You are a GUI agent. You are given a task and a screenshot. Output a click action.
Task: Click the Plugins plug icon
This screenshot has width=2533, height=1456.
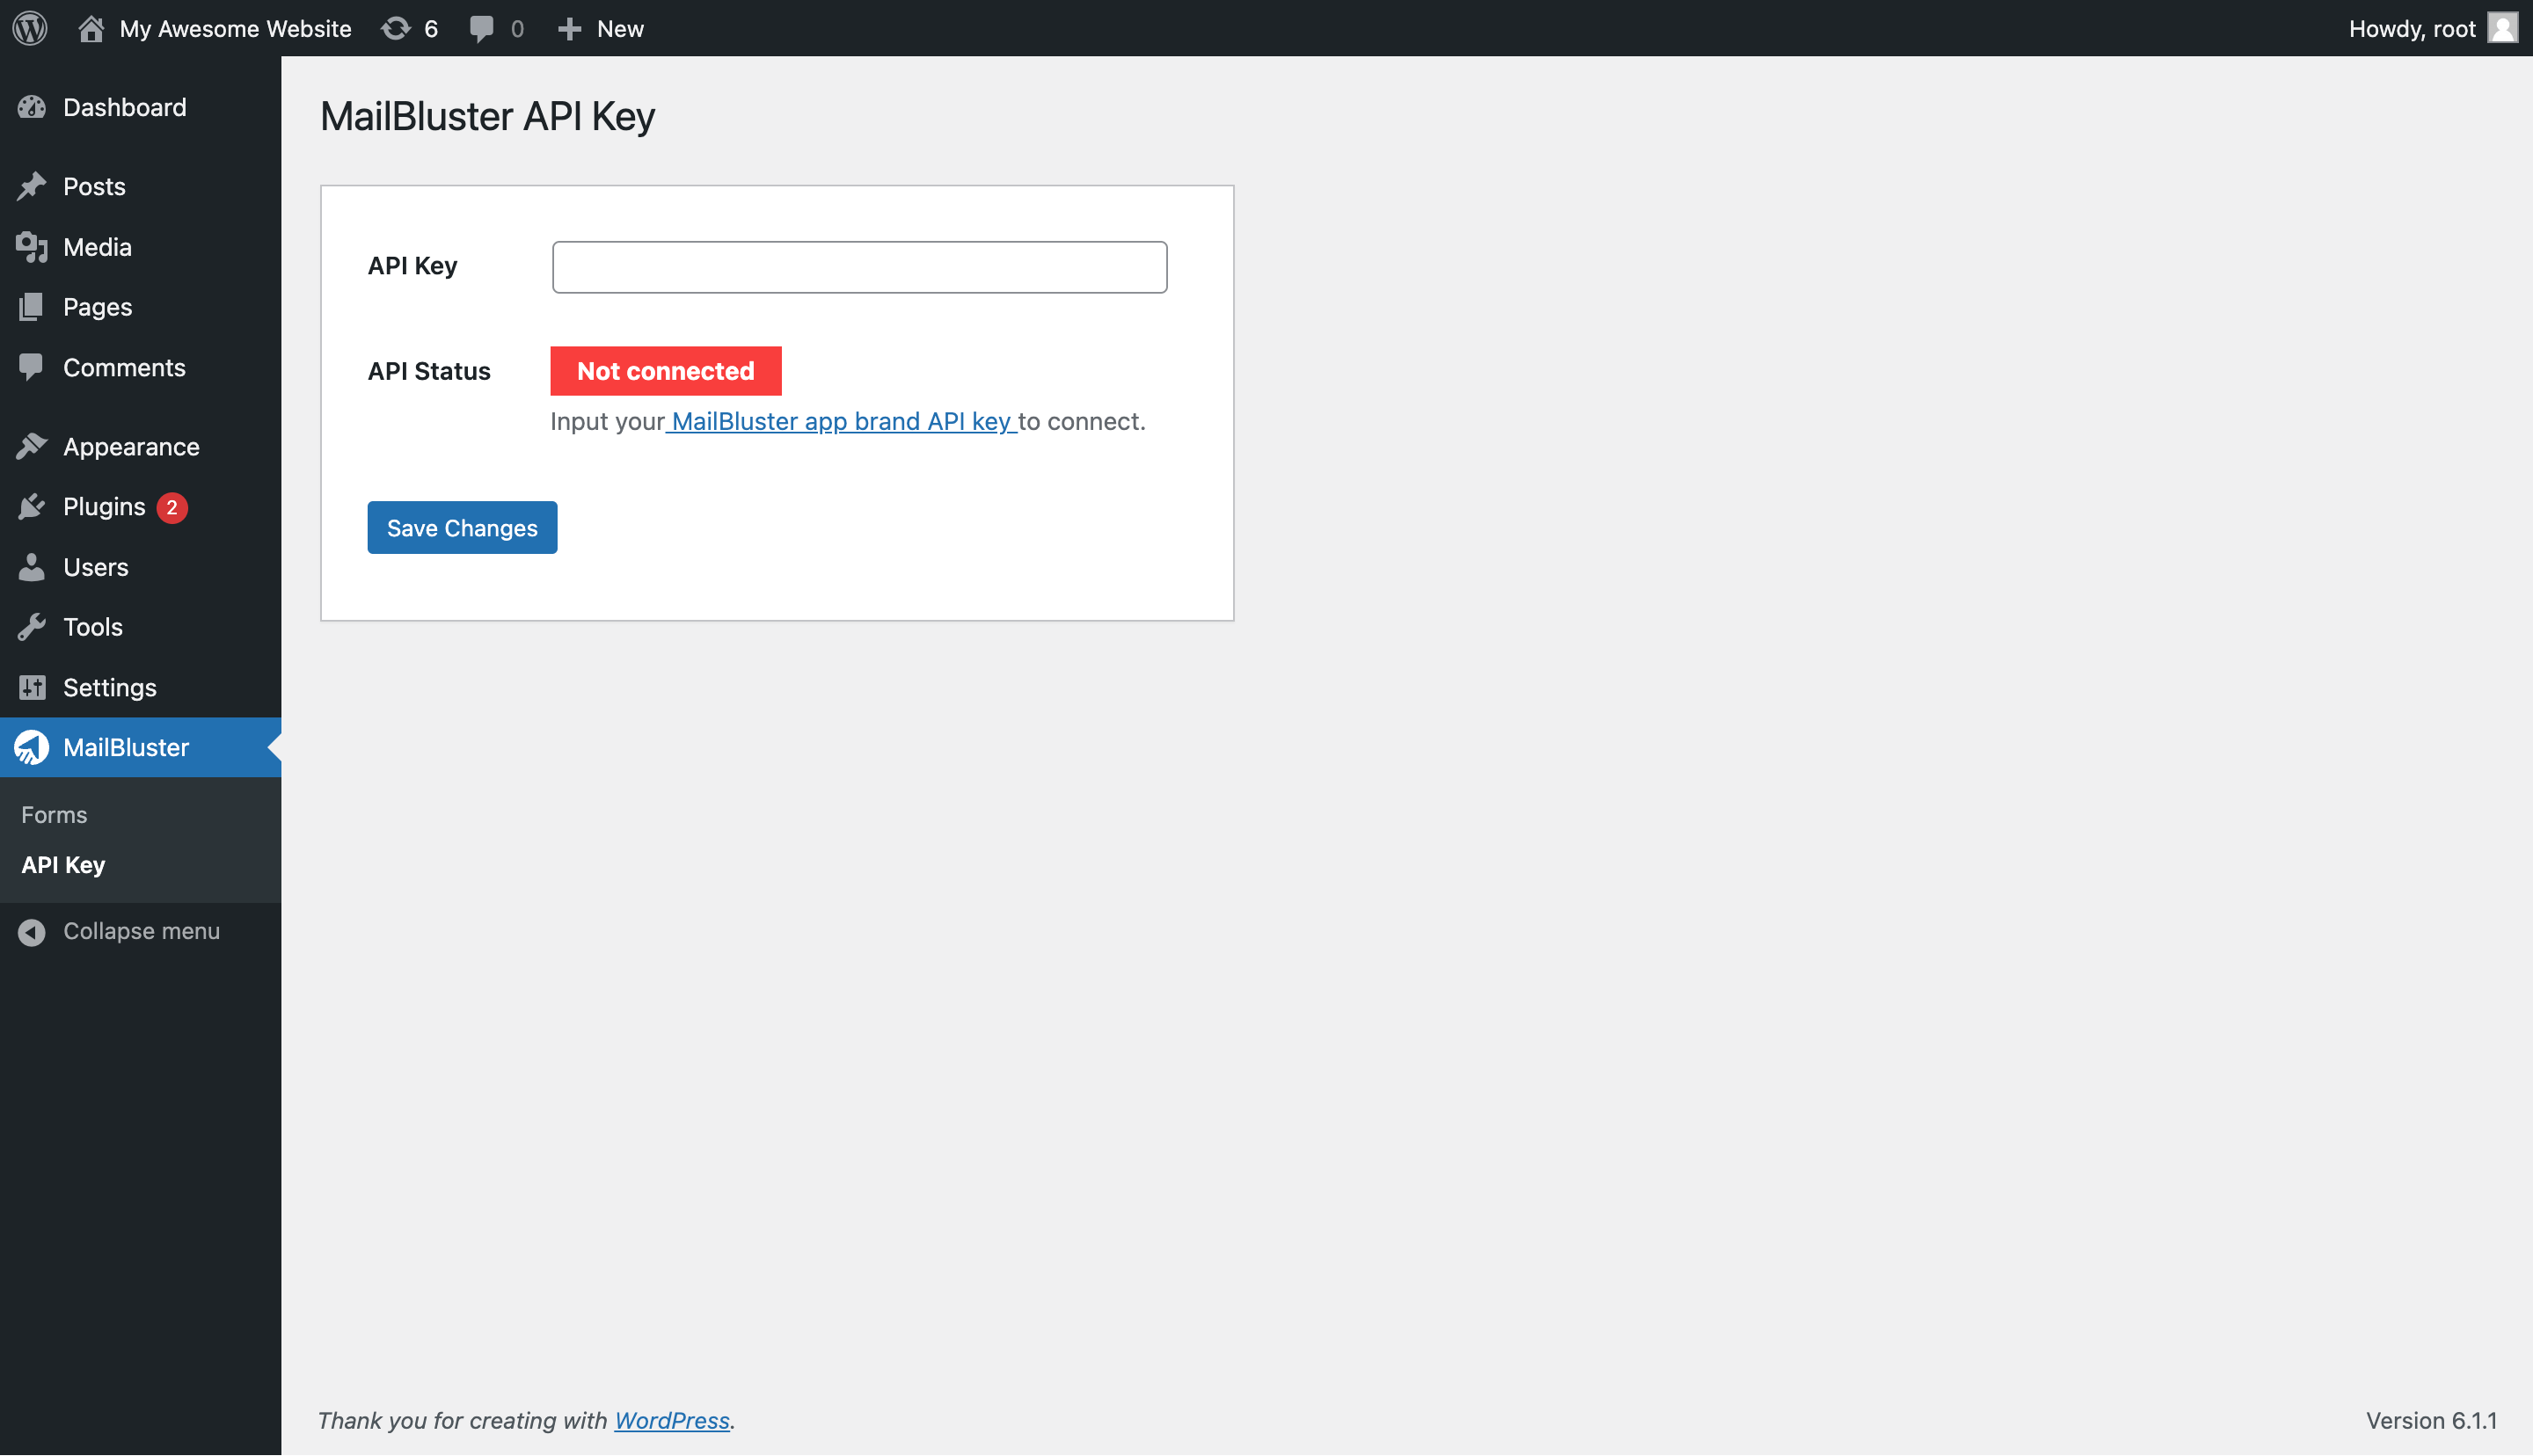pyautogui.click(x=32, y=507)
